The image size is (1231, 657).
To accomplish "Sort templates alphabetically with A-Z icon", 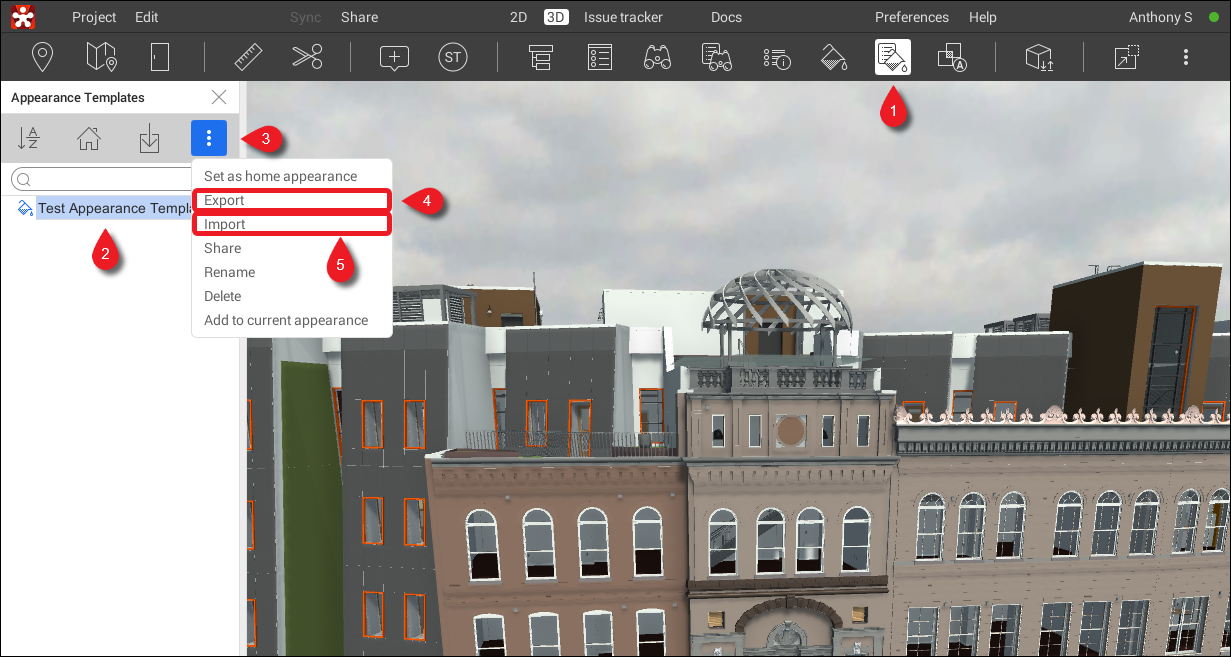I will 29,138.
